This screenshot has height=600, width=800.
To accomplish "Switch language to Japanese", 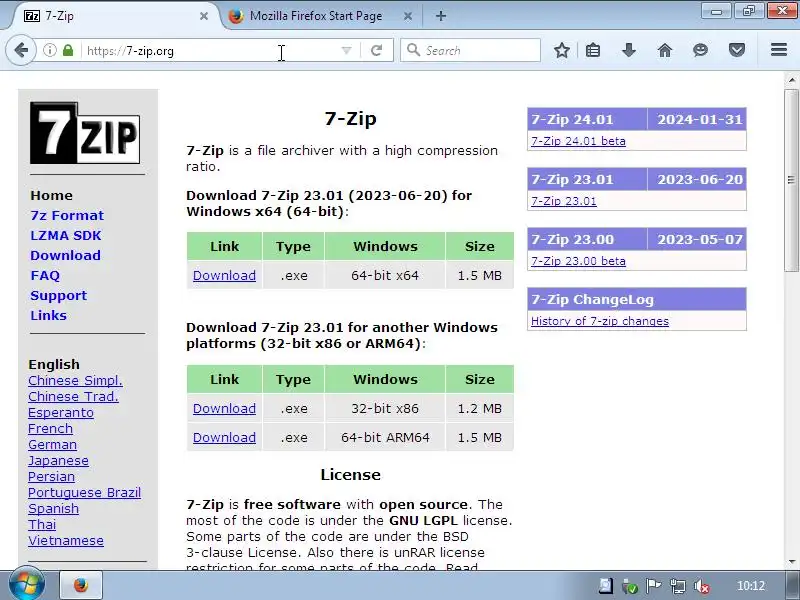I will pyautogui.click(x=58, y=461).
